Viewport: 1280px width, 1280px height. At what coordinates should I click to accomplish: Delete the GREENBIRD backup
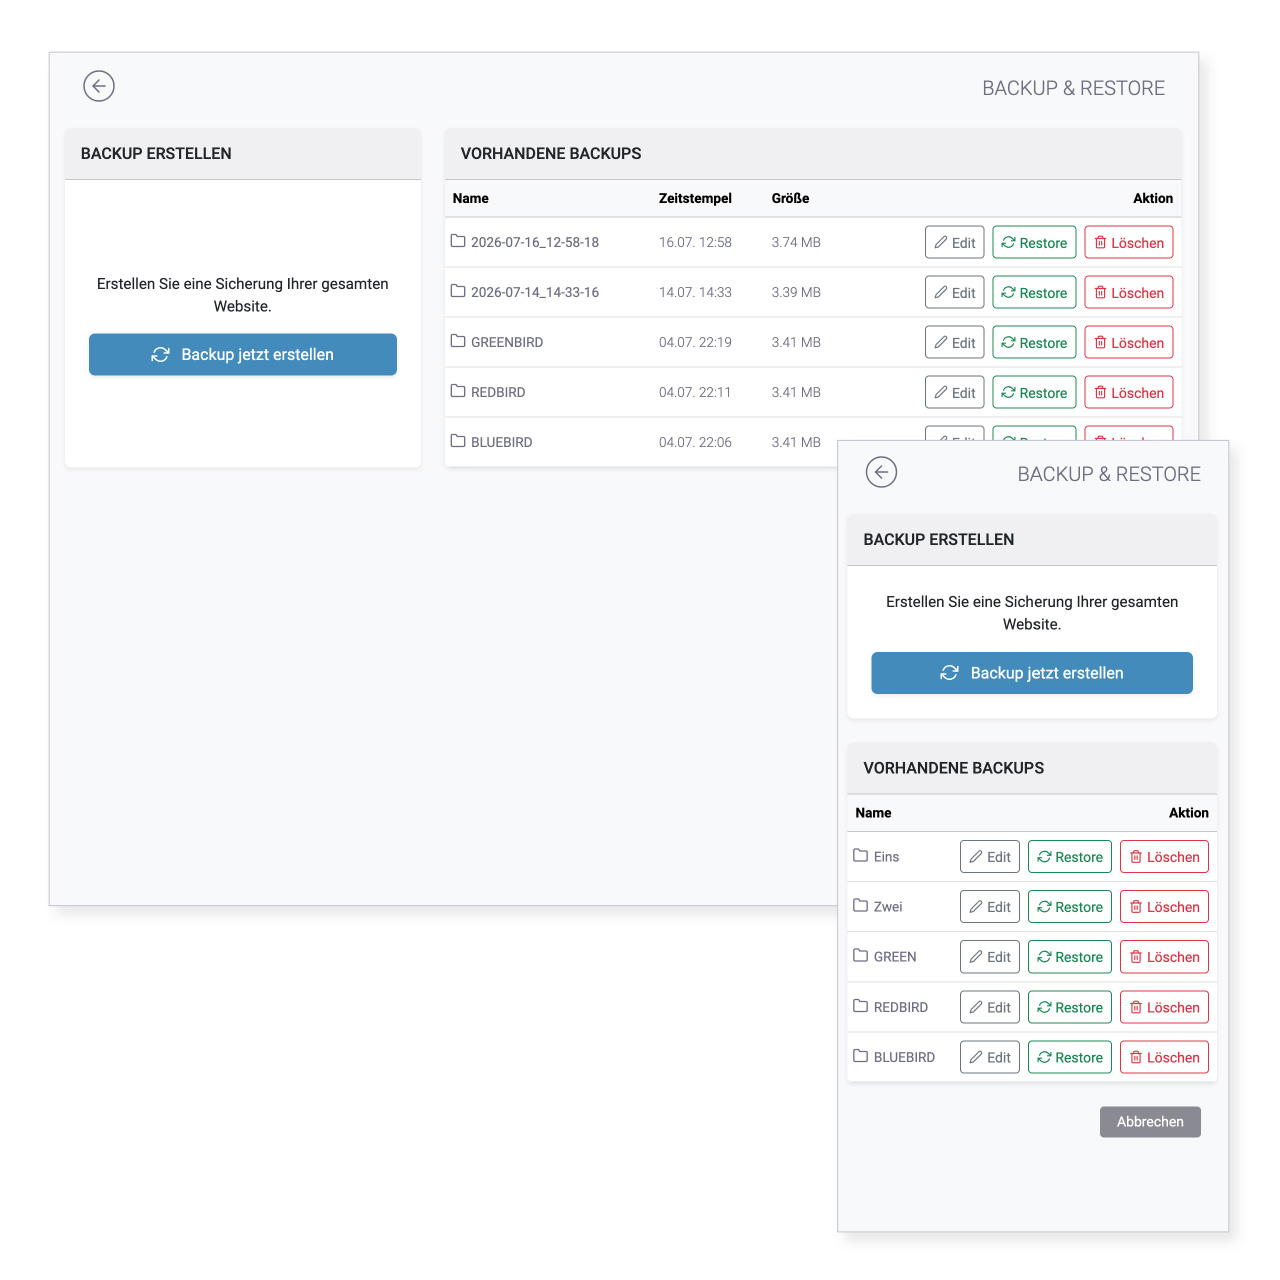click(x=1129, y=343)
